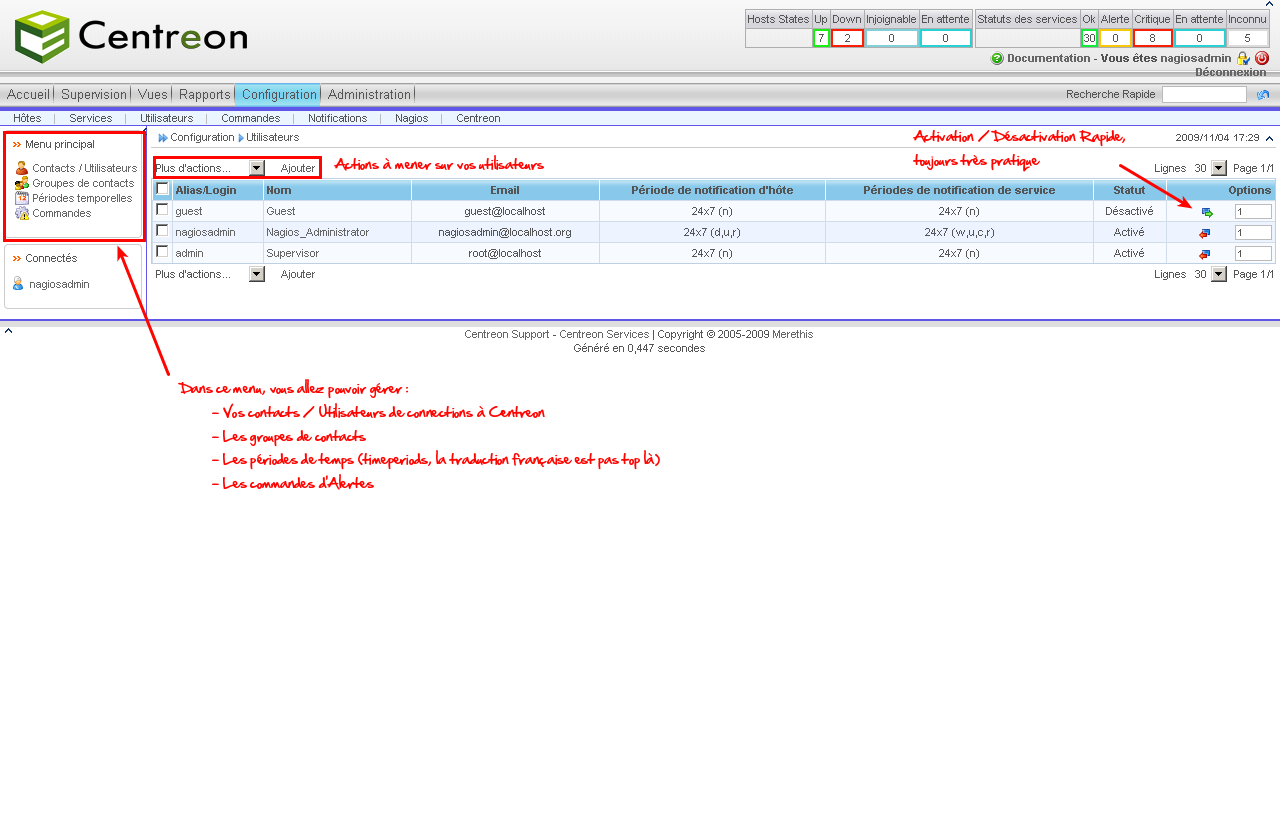Click the Déconnexion link
Viewport: 1280px width, 837px height.
[1230, 72]
